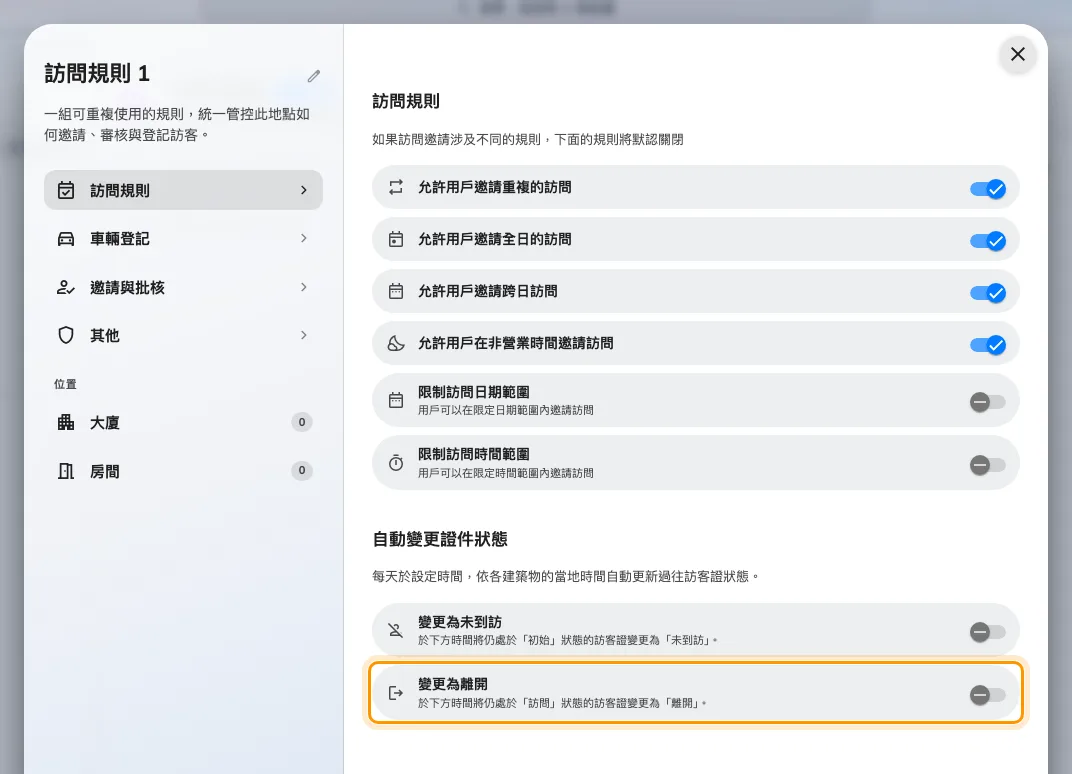Turn off 允許用戶邀請全日的訪問 switch
The width and height of the screenshot is (1072, 774).
pos(988,241)
